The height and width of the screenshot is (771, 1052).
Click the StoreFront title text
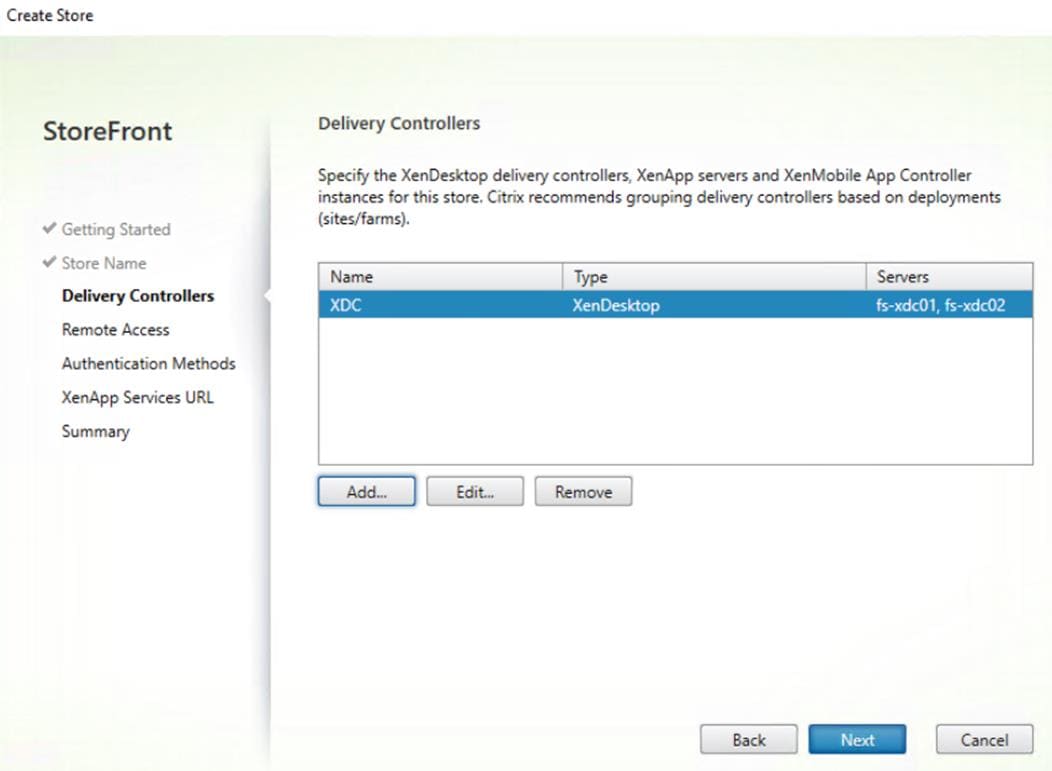107,131
